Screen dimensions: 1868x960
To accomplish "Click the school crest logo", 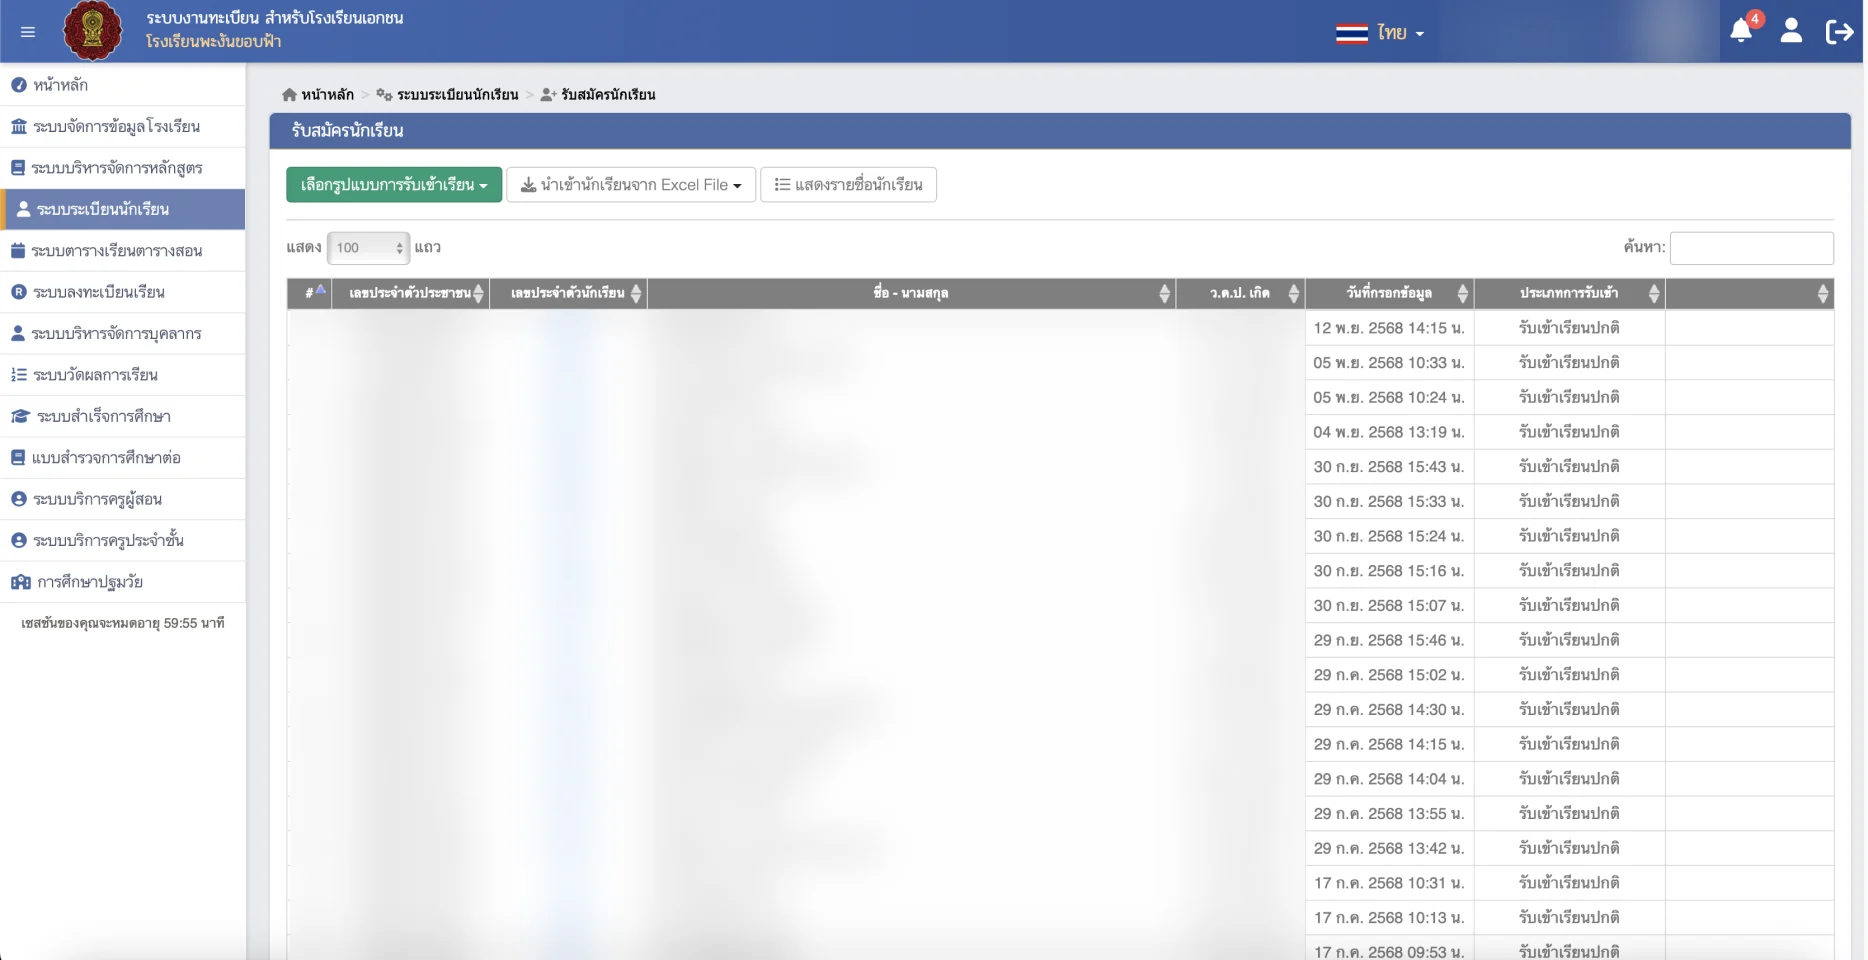I will coord(92,30).
